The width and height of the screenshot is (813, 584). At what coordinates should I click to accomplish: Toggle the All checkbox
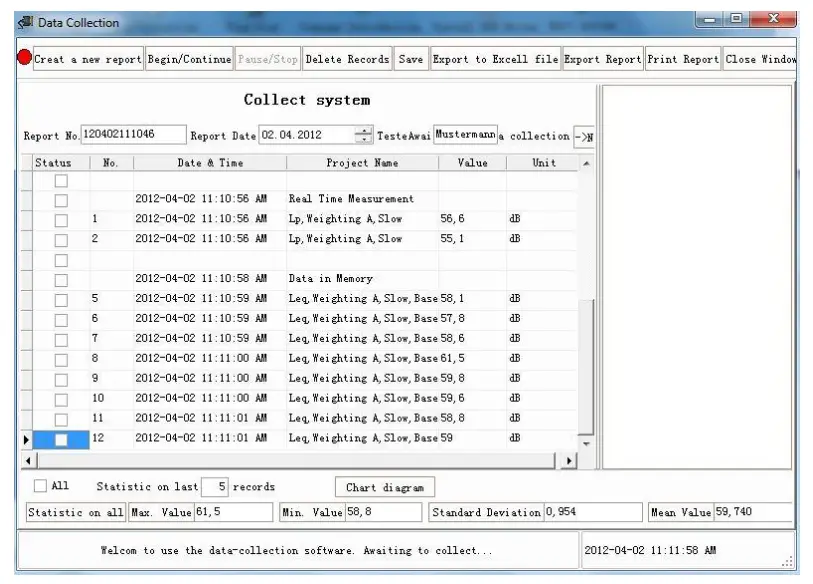pyautogui.click(x=40, y=486)
